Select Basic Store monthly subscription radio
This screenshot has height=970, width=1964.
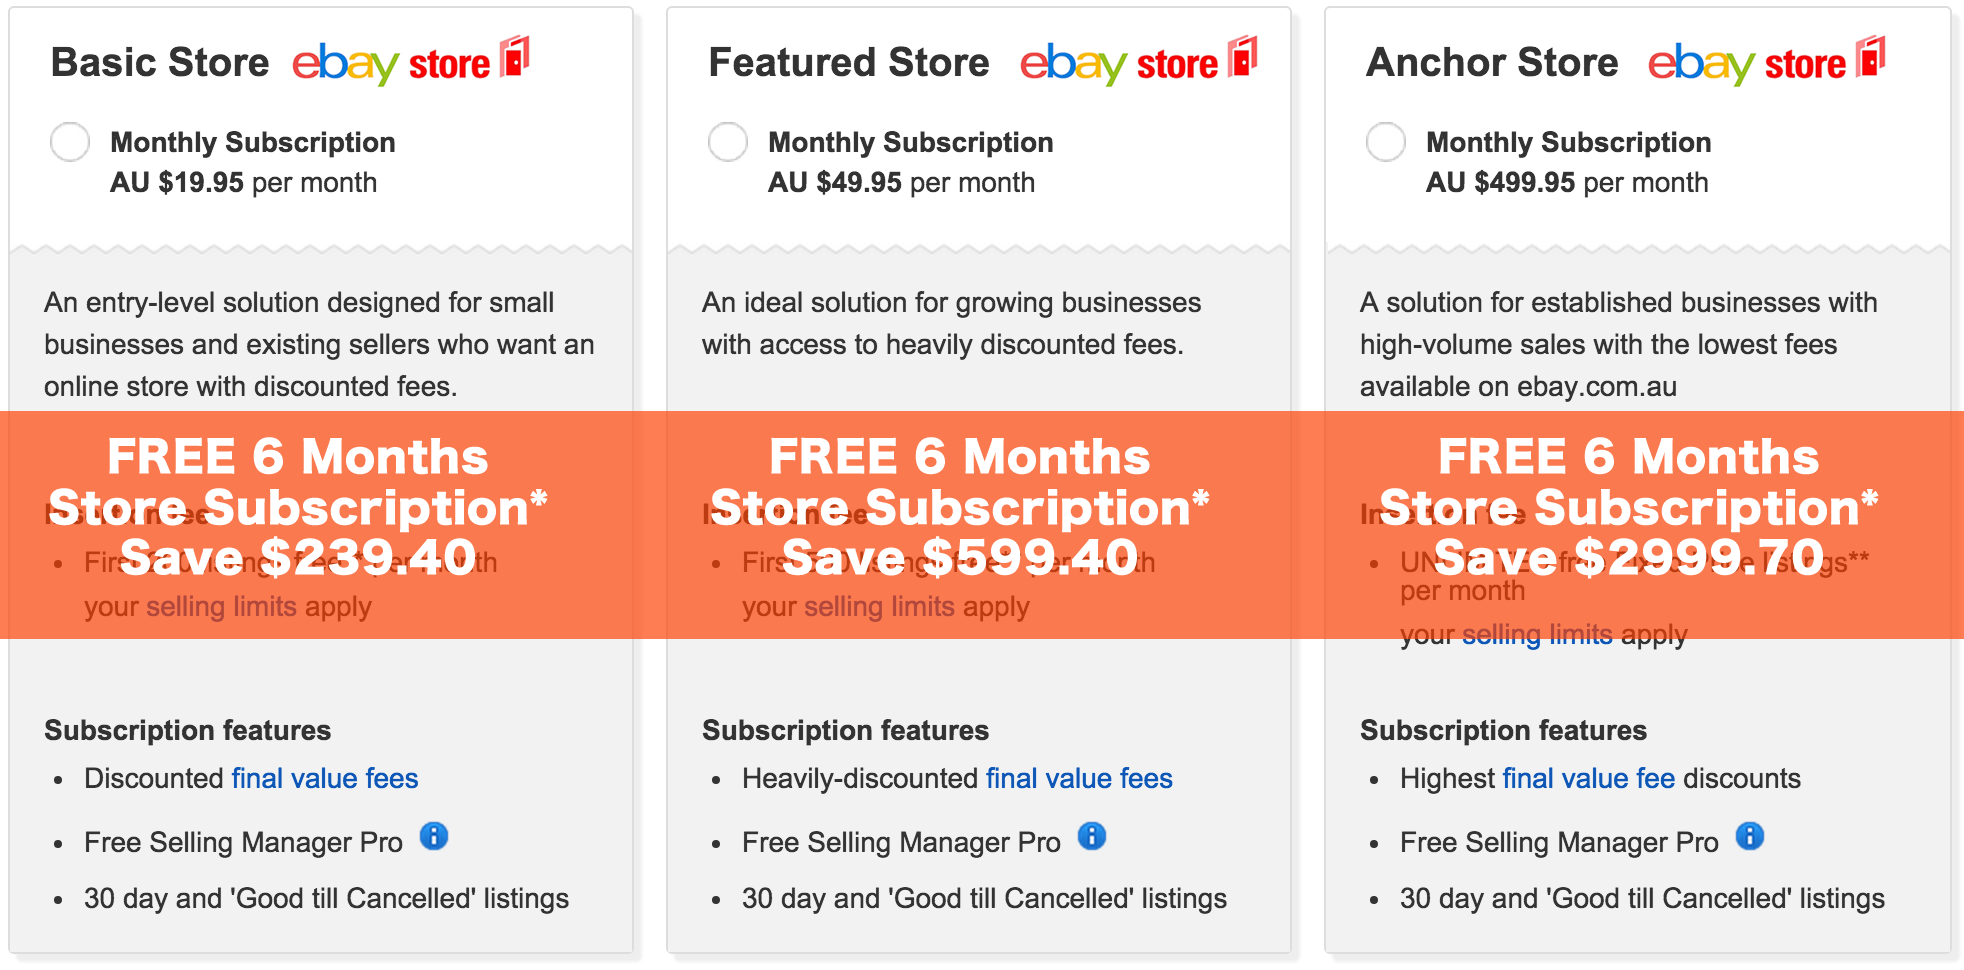pos(70,142)
